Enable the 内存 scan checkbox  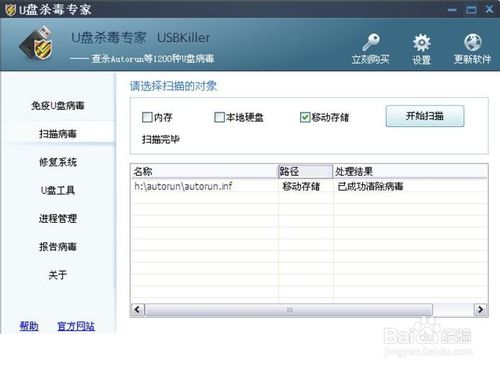tap(147, 117)
